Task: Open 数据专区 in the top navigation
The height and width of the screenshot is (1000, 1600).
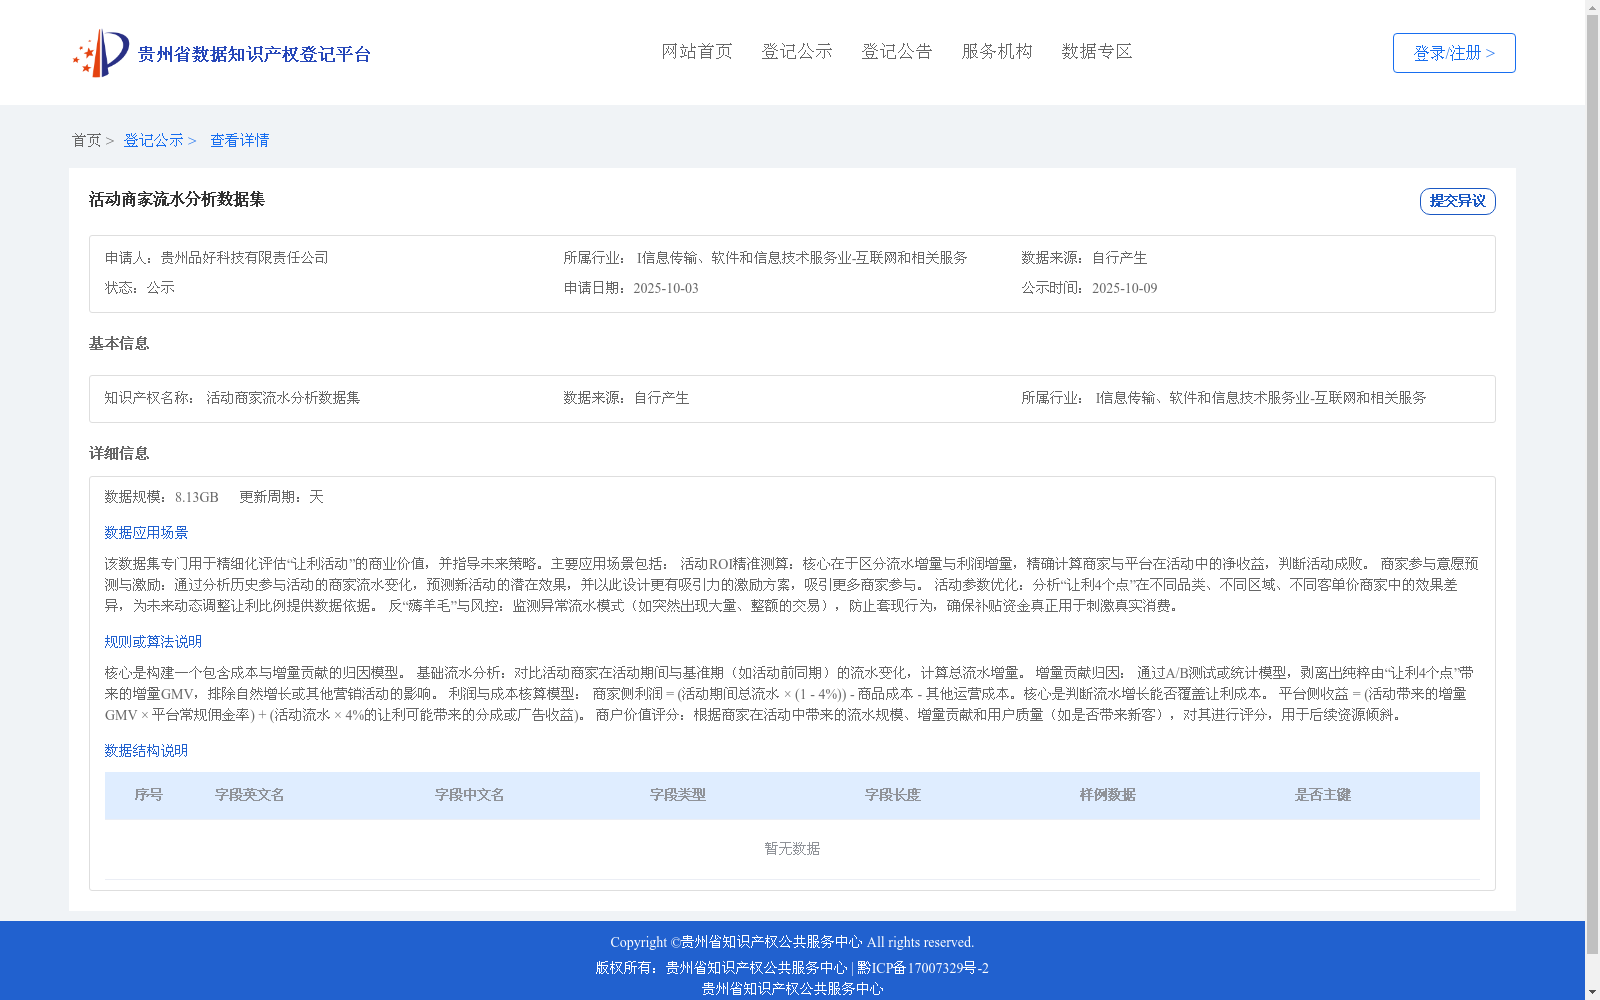Action: (x=1097, y=51)
